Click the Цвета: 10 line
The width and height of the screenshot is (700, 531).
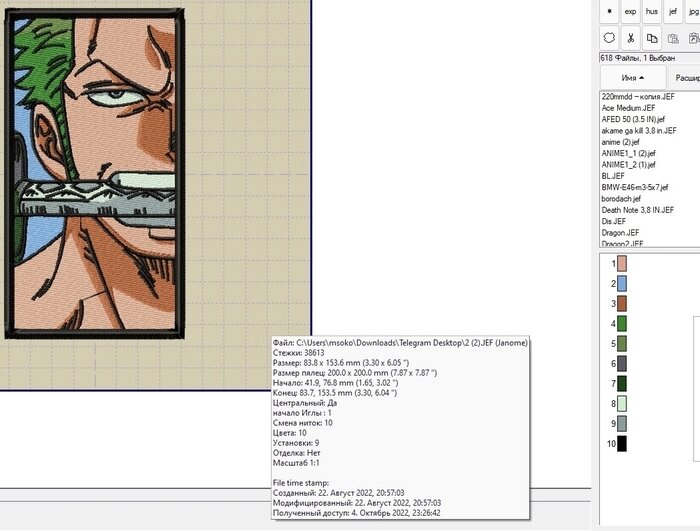[289, 433]
